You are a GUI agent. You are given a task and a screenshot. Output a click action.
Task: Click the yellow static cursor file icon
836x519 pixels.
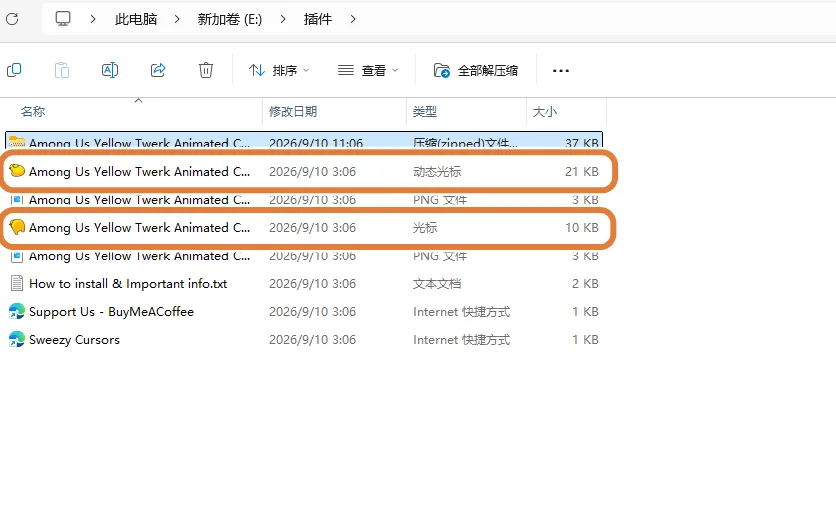[x=17, y=227]
